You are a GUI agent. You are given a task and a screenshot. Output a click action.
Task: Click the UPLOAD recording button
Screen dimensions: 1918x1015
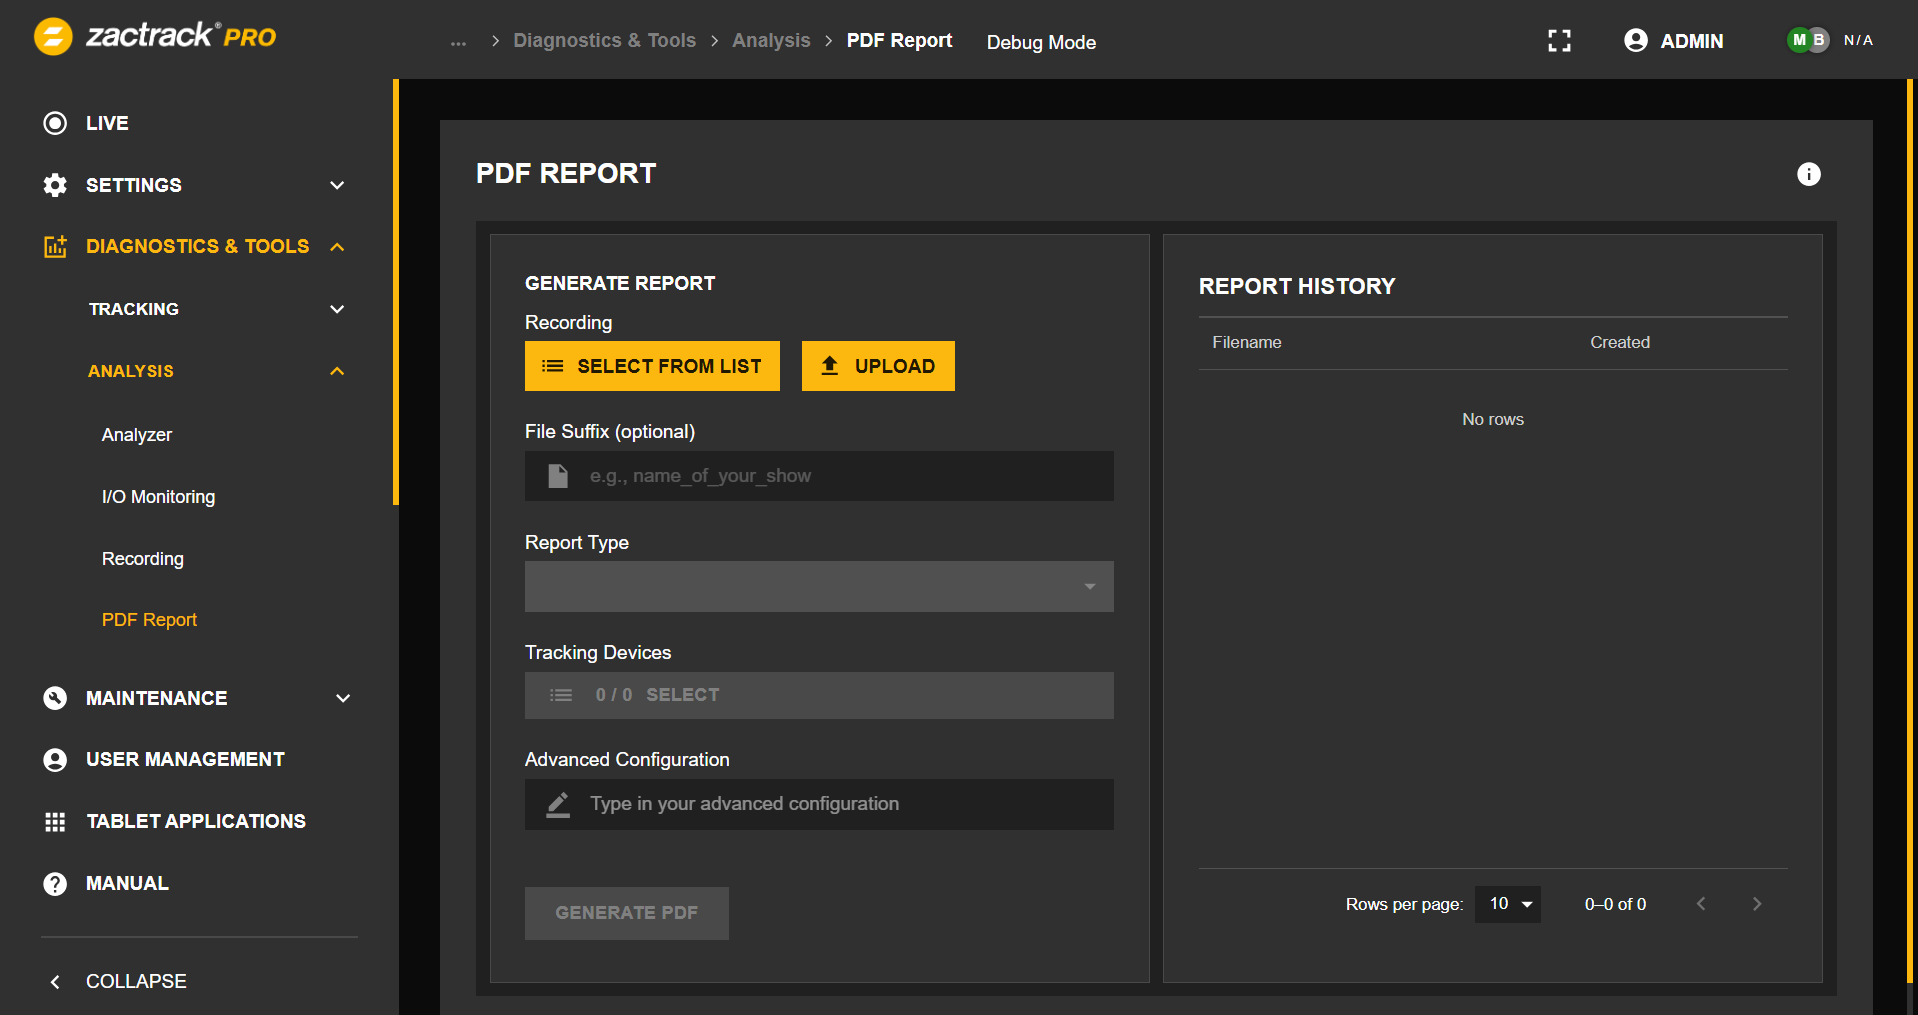point(878,366)
